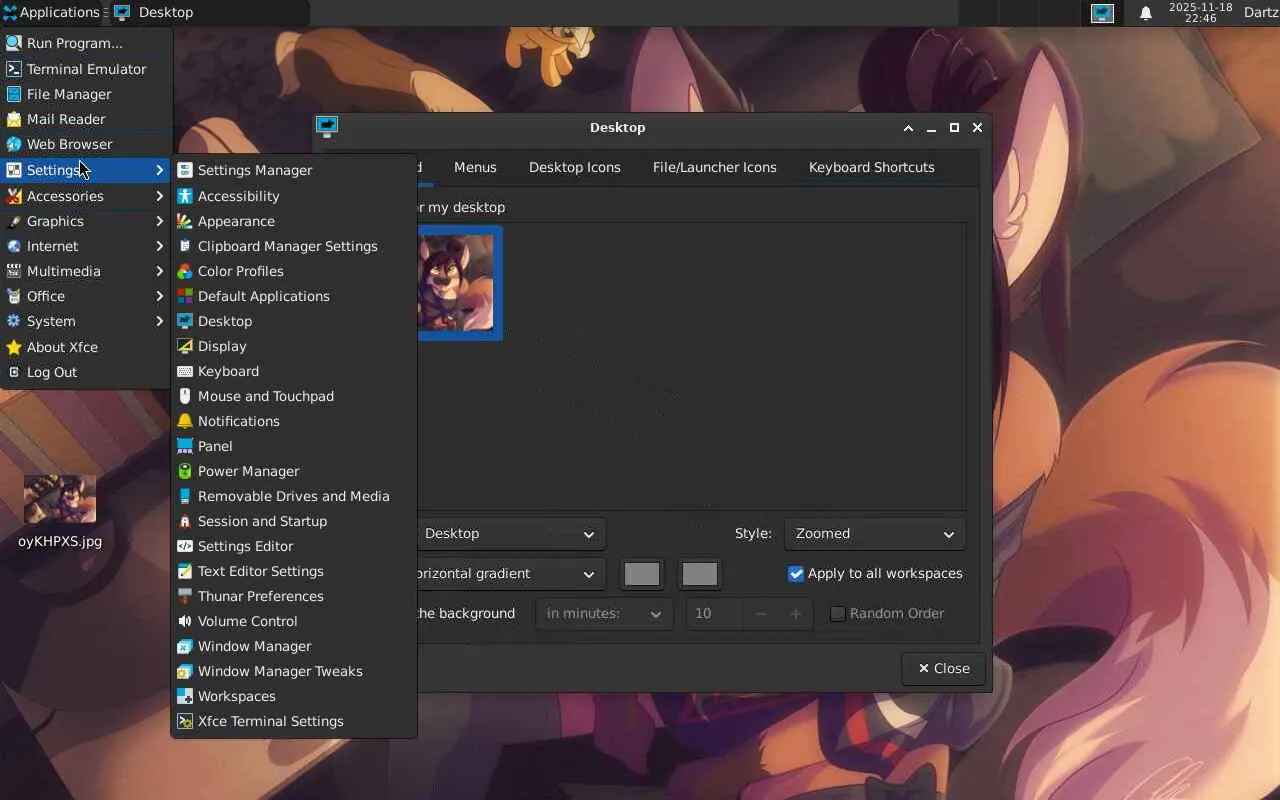The height and width of the screenshot is (800, 1280).
Task: Open the horizontal gradient color style dropdown
Action: click(x=510, y=574)
